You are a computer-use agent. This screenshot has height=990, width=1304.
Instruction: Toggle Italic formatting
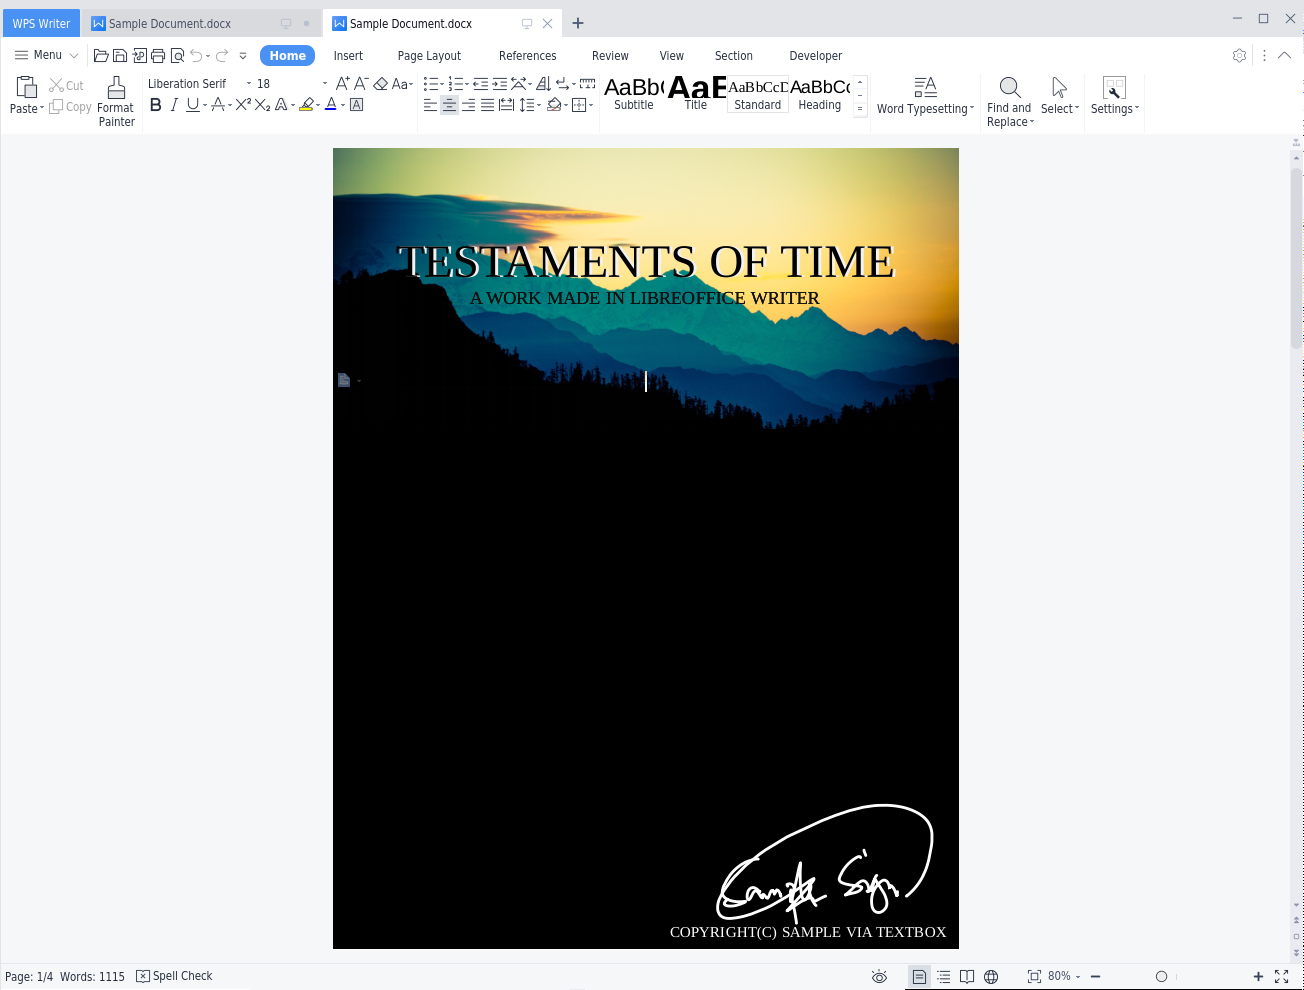point(174,105)
